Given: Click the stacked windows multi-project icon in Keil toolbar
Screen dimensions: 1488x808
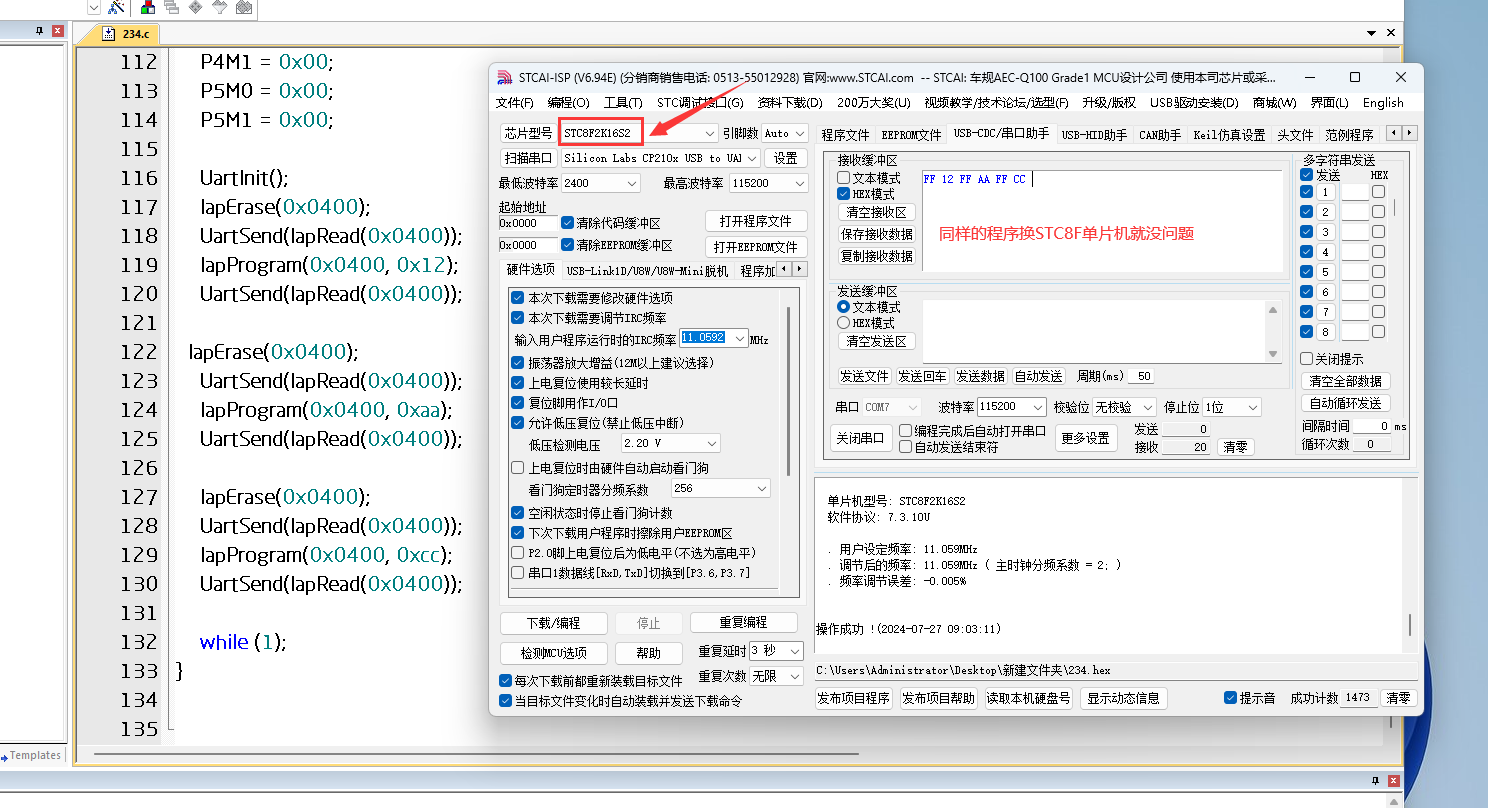Looking at the screenshot, I should pos(171,7).
